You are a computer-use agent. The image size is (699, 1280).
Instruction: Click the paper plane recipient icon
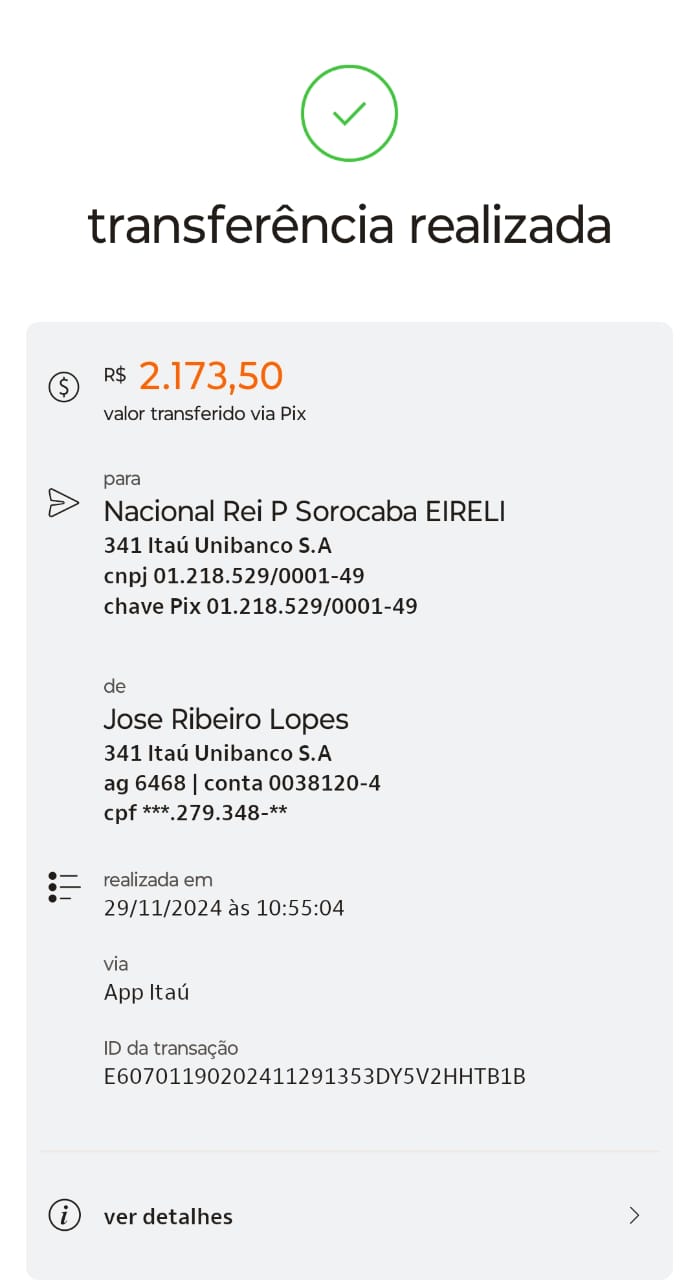(63, 503)
